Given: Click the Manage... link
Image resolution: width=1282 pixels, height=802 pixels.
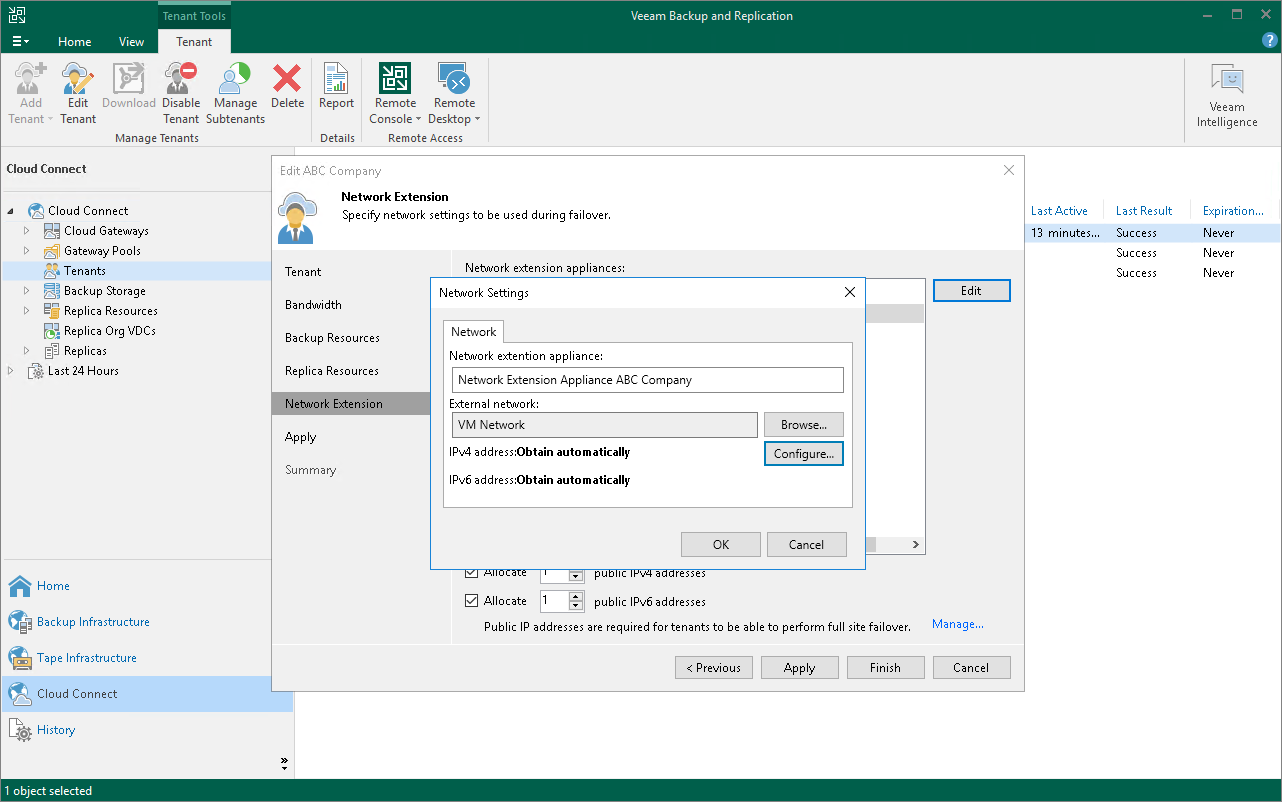Looking at the screenshot, I should 957,624.
